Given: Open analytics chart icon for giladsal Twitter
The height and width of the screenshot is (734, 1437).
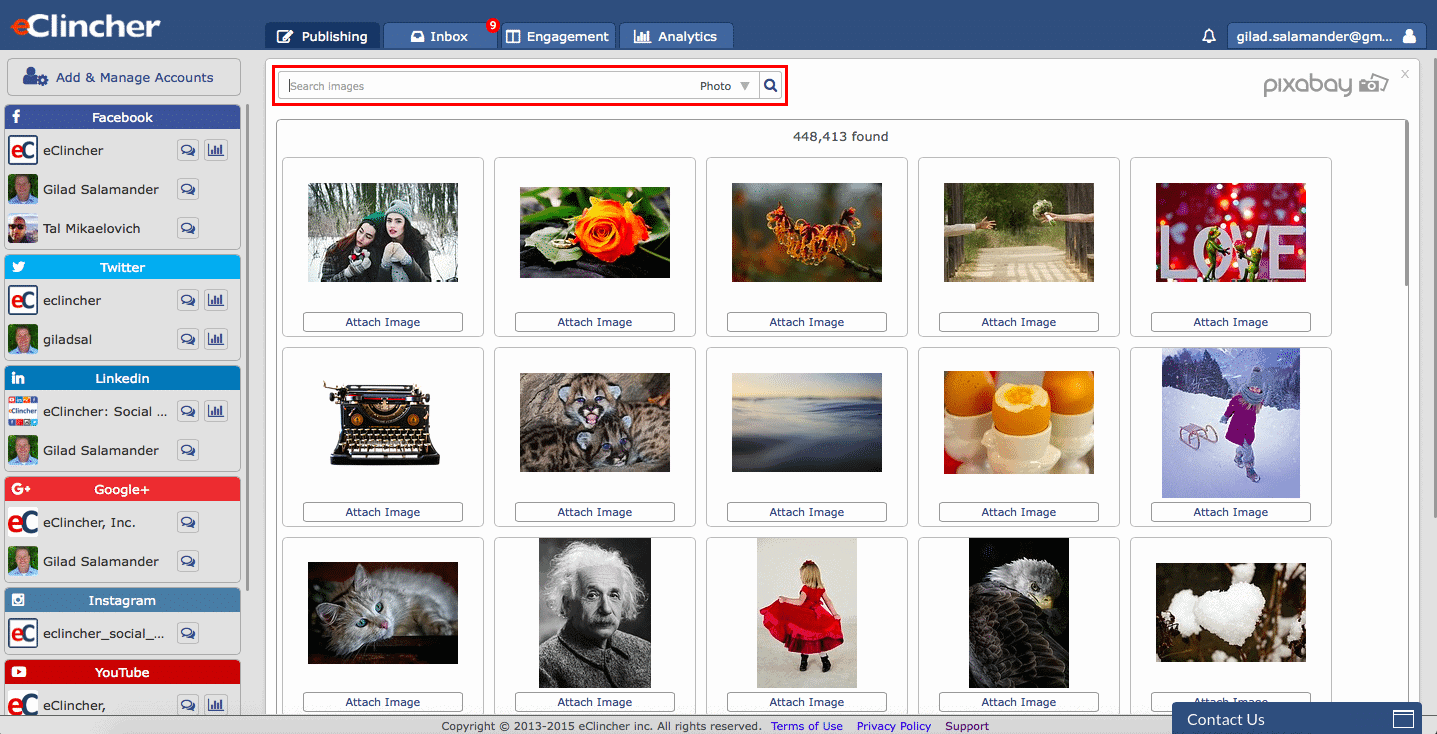Looking at the screenshot, I should (216, 339).
